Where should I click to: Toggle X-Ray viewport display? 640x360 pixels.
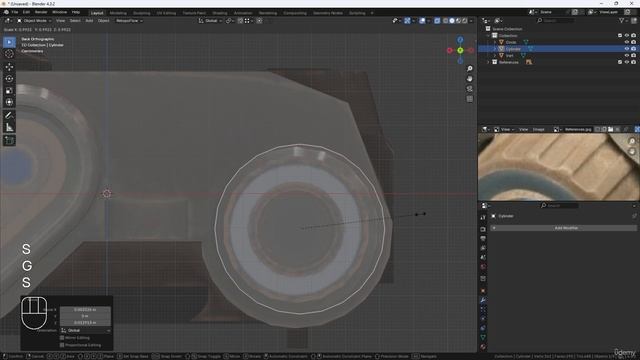(x=437, y=20)
